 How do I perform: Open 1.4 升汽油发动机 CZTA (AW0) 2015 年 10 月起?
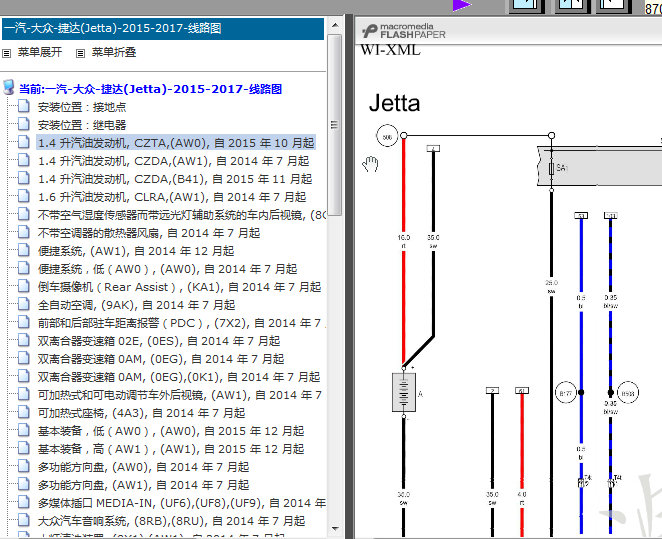click(176, 143)
